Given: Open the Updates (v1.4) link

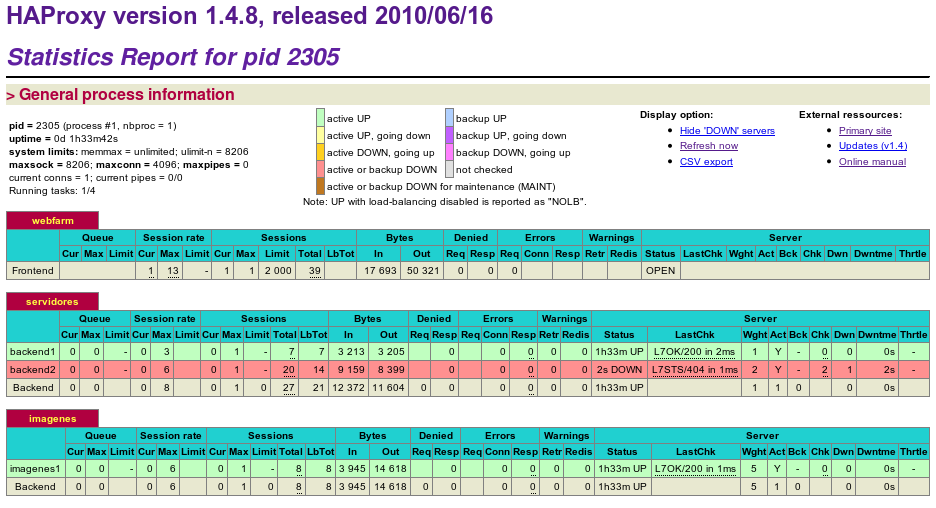Looking at the screenshot, I should 873,146.
